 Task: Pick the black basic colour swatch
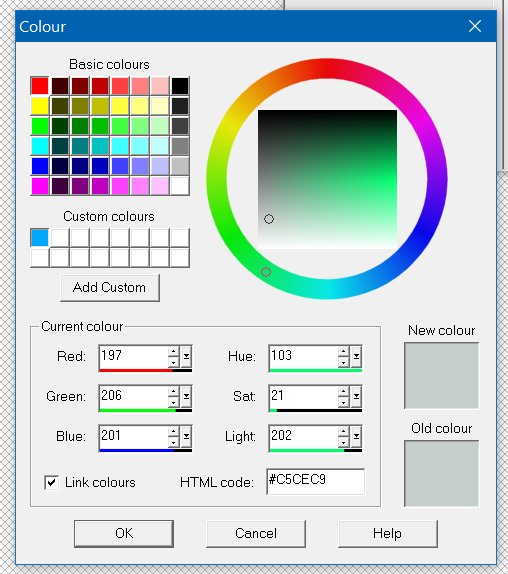tap(180, 86)
